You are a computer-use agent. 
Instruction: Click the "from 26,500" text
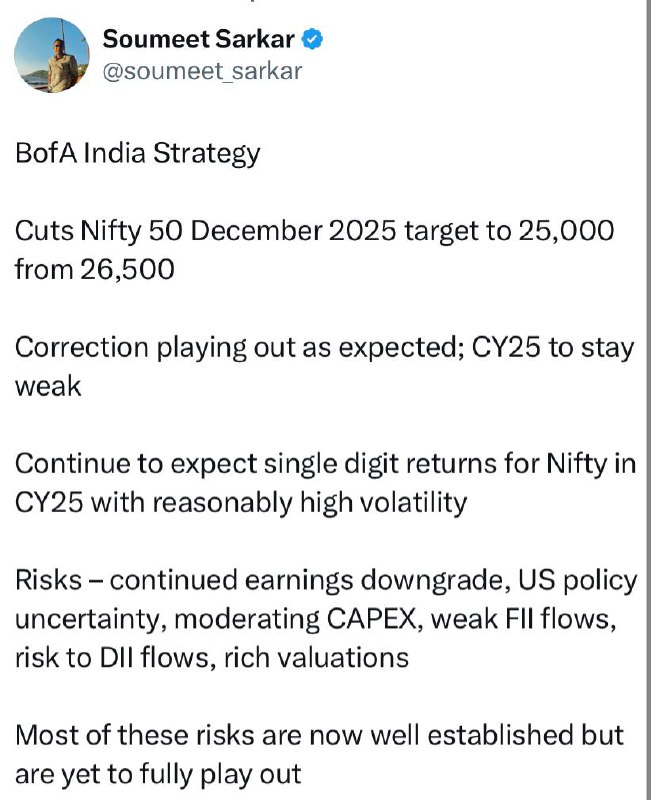(x=95, y=269)
